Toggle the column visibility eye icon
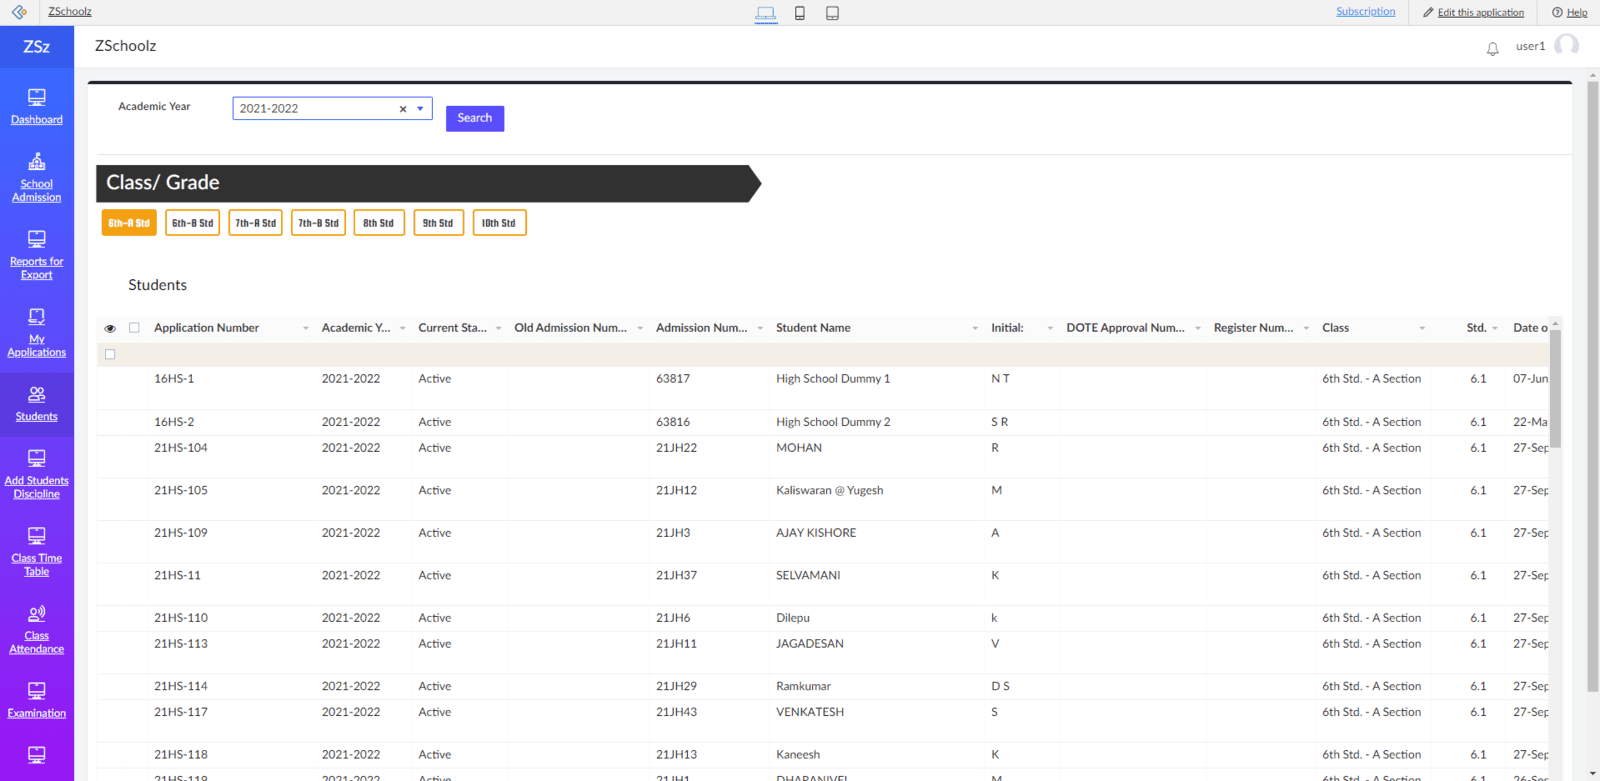This screenshot has width=1600, height=781. [110, 328]
